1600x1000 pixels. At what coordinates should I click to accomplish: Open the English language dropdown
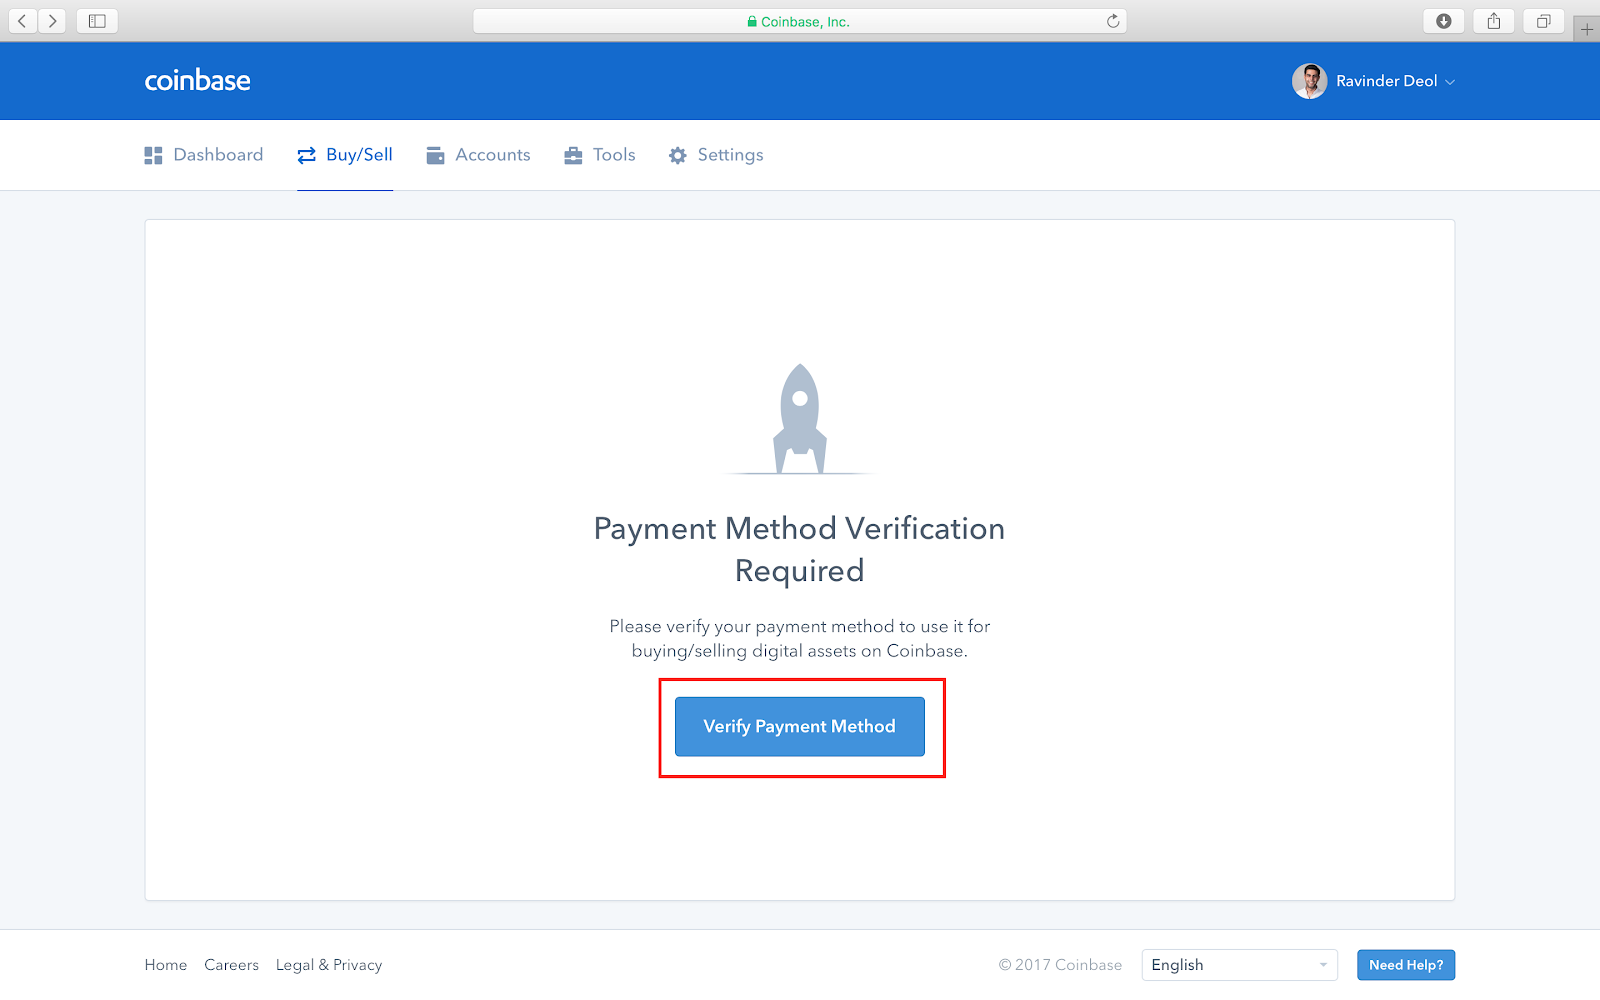(x=1240, y=965)
